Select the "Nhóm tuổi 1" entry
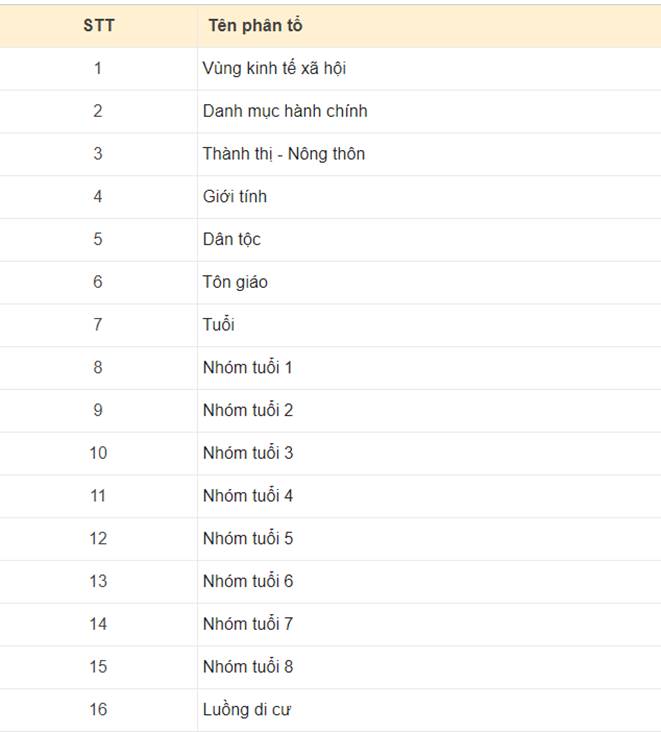This screenshot has width=661, height=732. coord(248,367)
